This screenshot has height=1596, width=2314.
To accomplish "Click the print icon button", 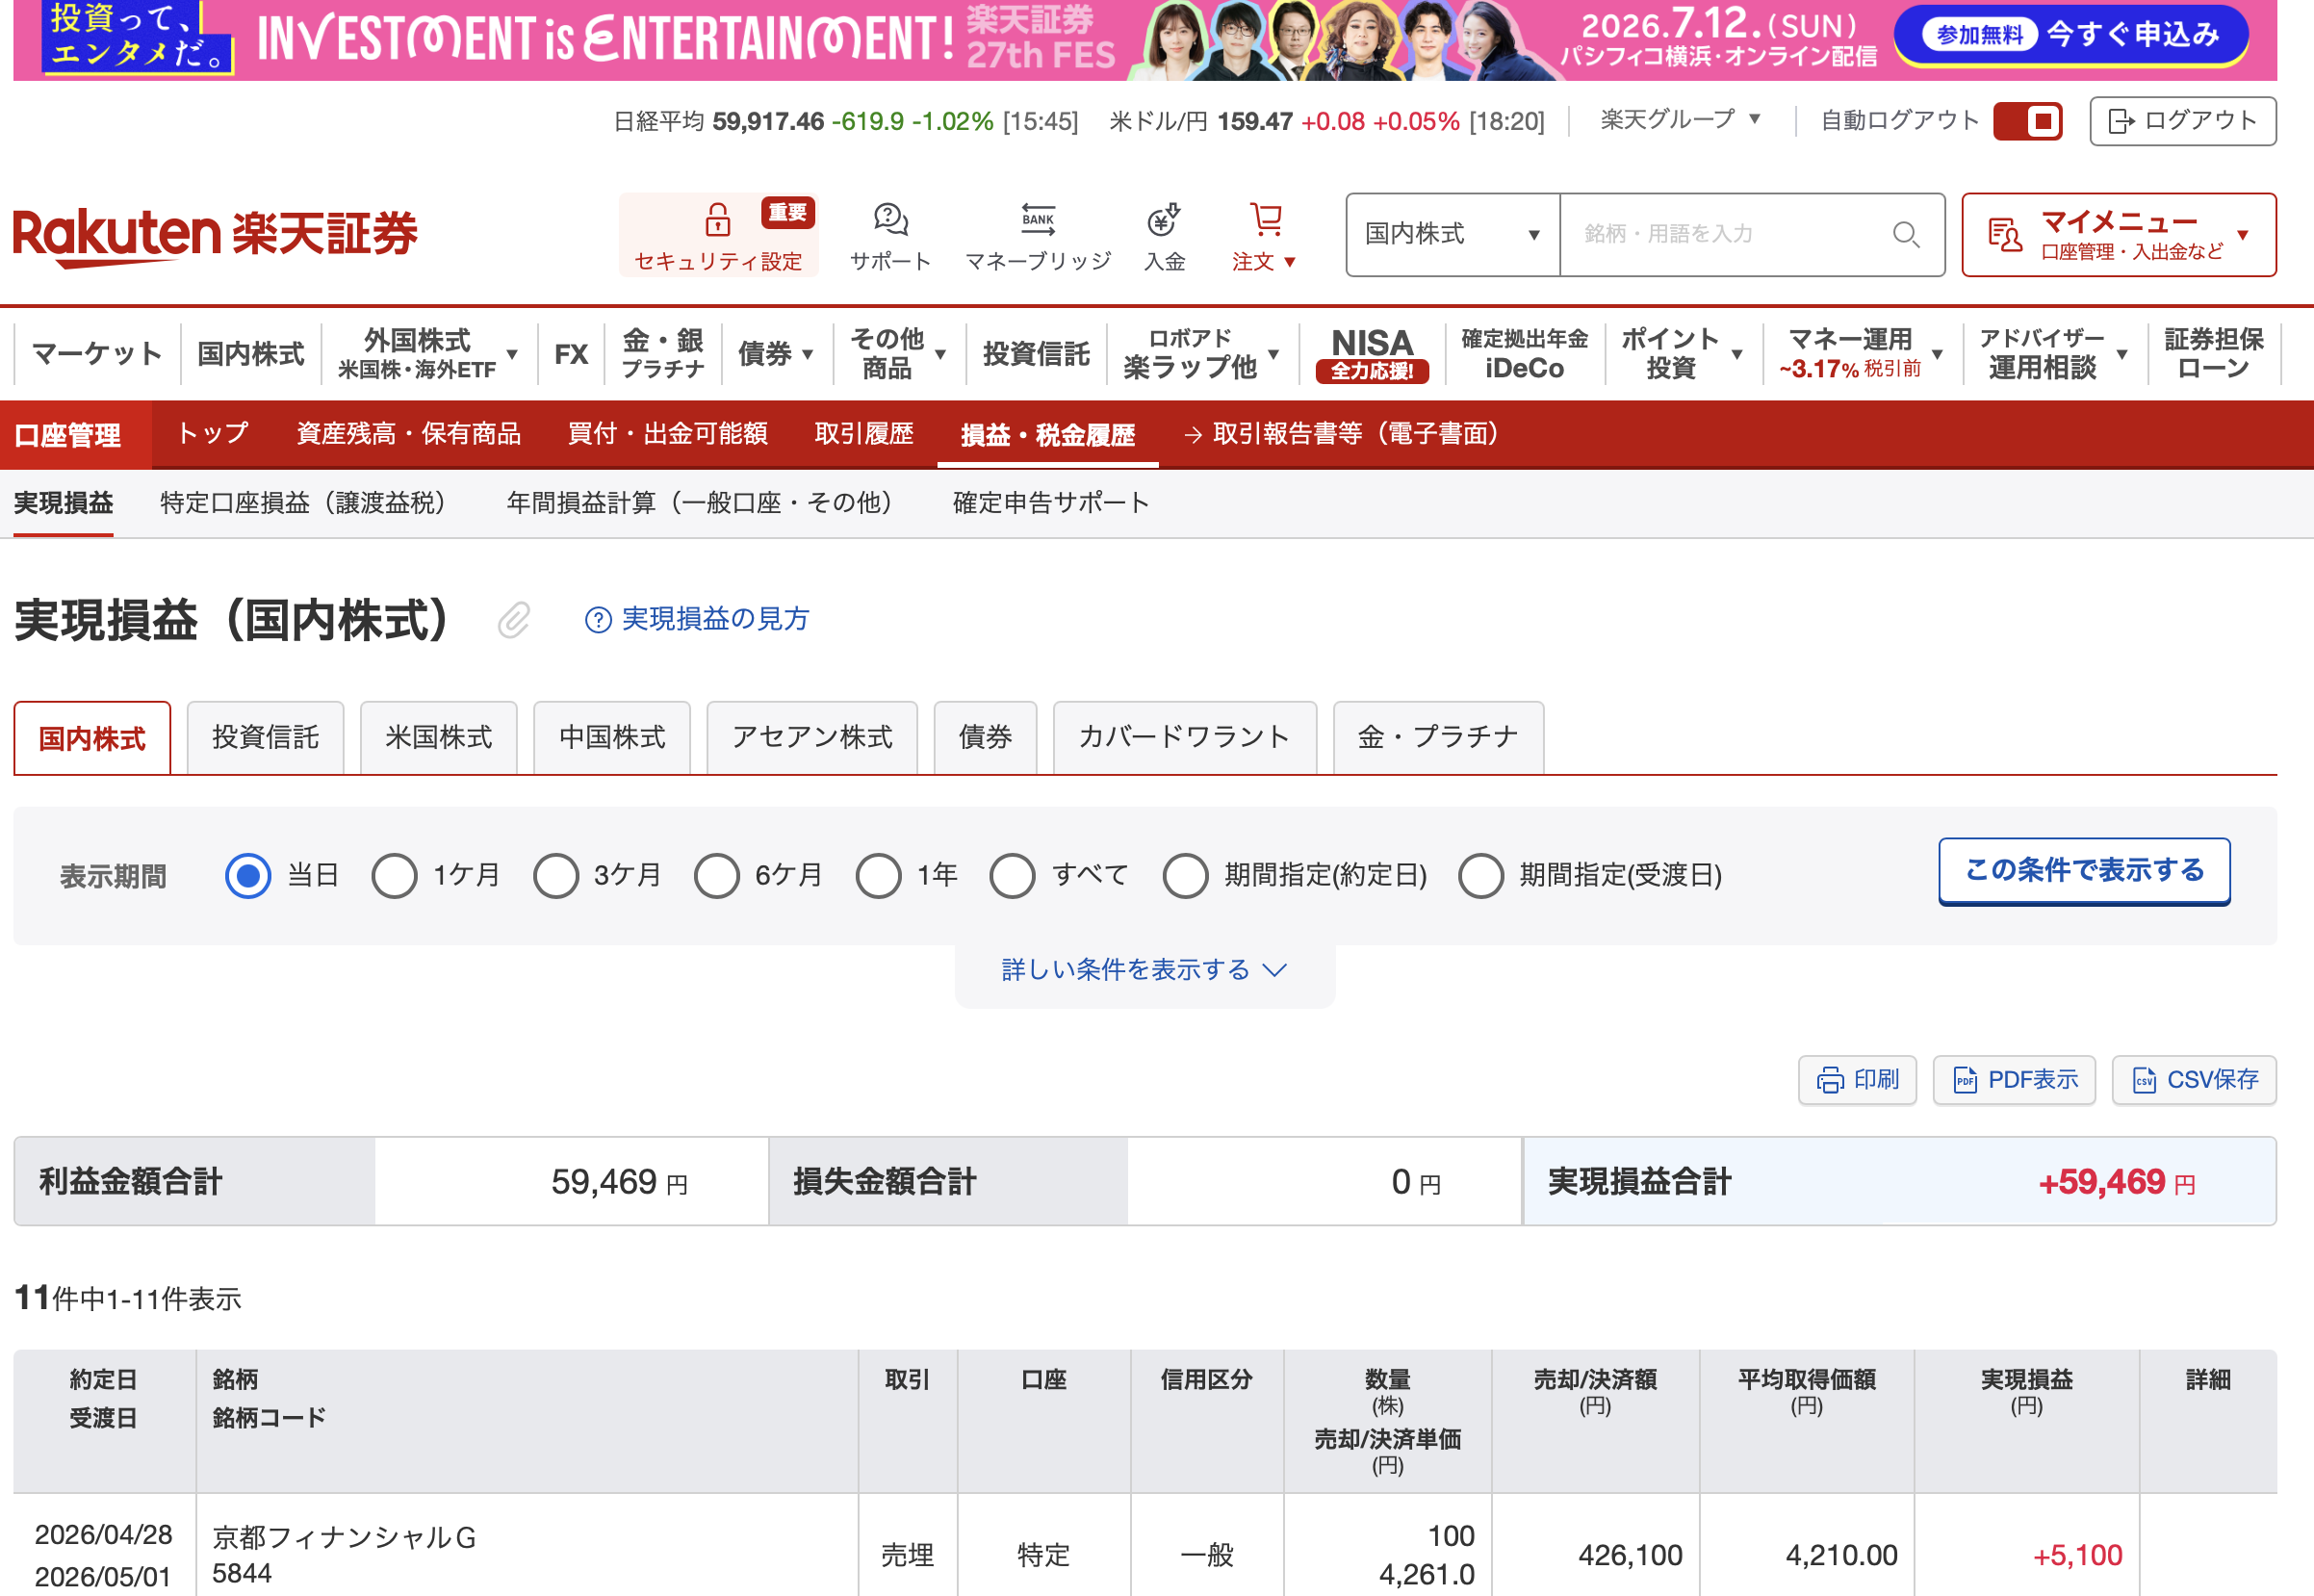I will click(1856, 1080).
